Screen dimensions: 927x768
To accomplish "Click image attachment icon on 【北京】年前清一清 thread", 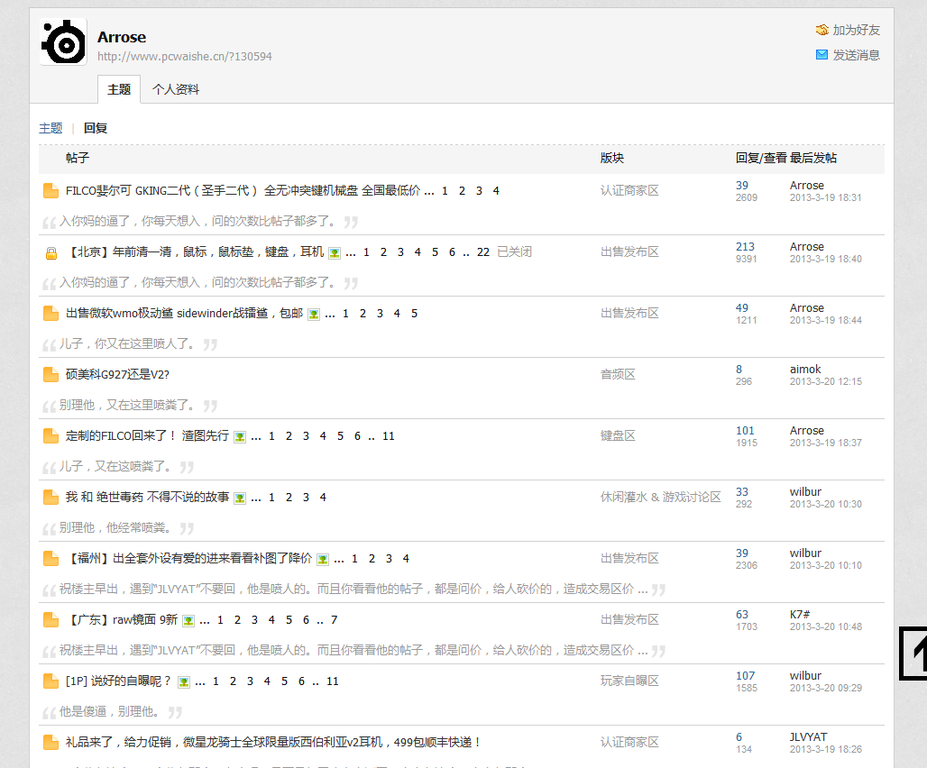I will (335, 253).
